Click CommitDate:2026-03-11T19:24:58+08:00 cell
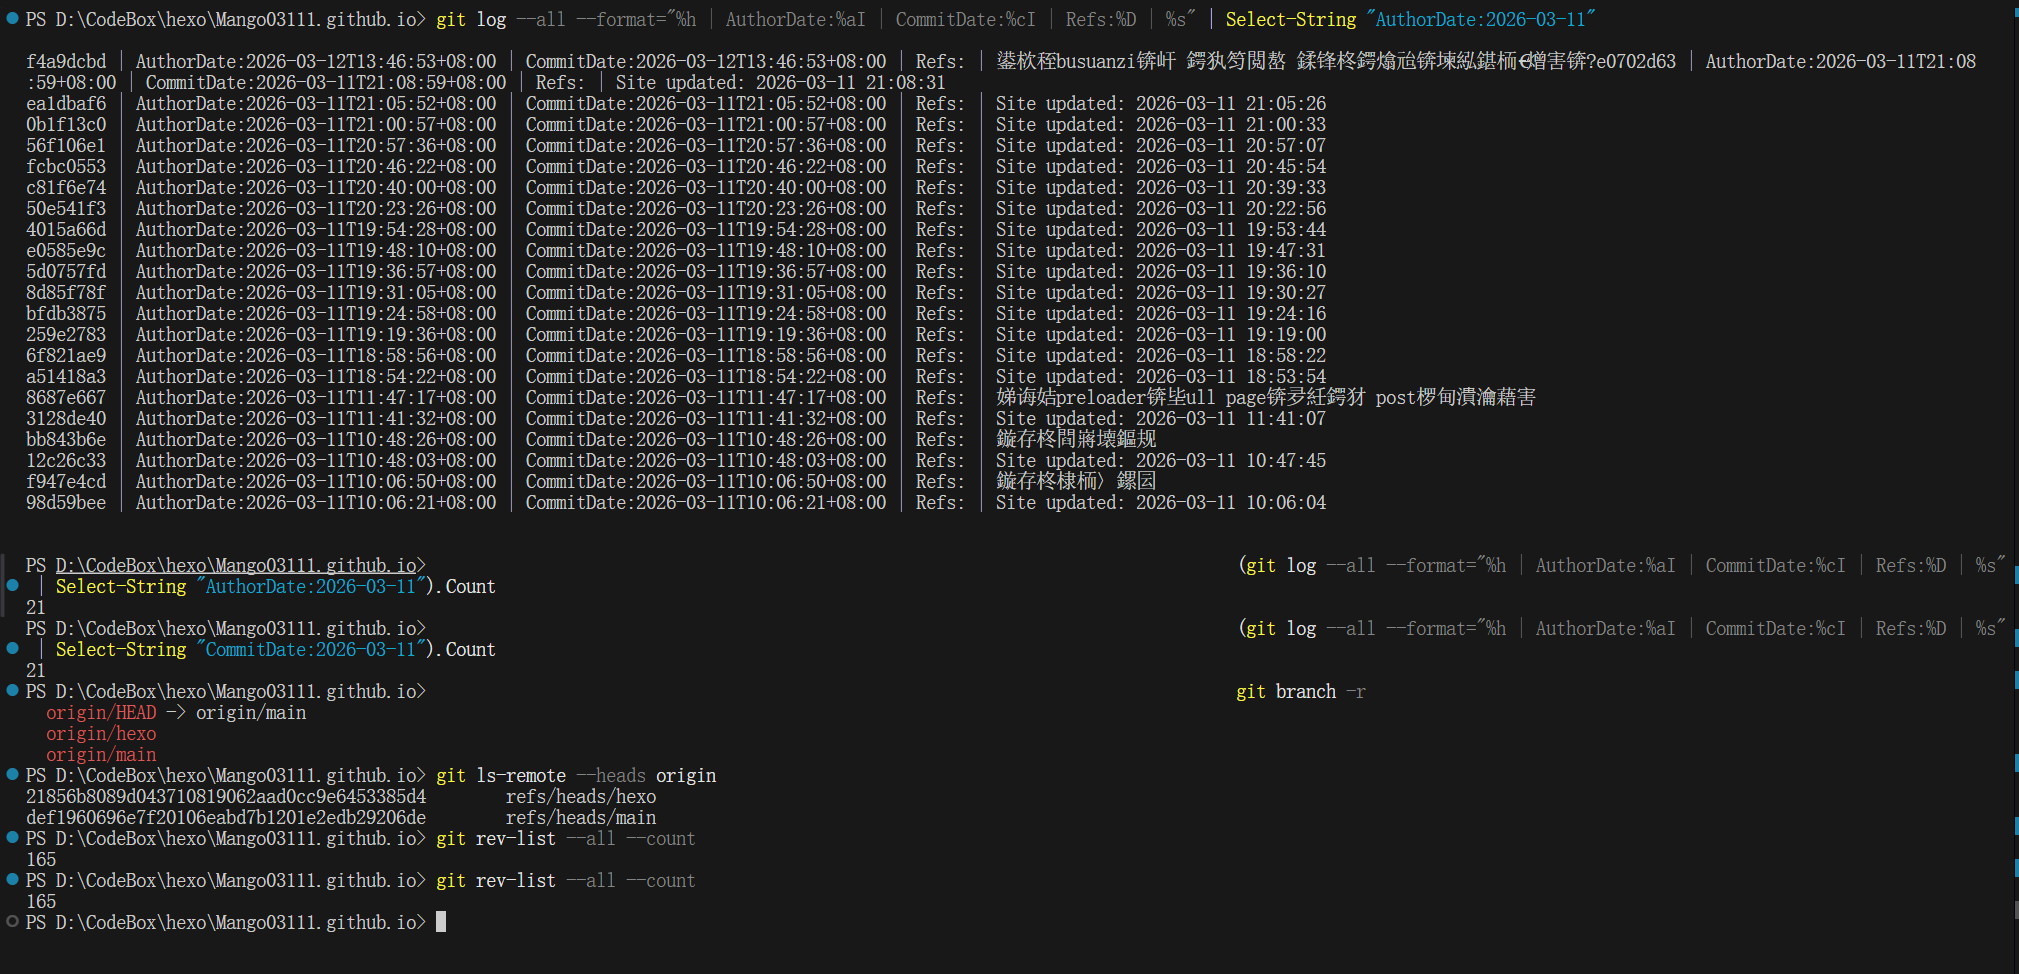Image resolution: width=2019 pixels, height=974 pixels. coord(706,313)
